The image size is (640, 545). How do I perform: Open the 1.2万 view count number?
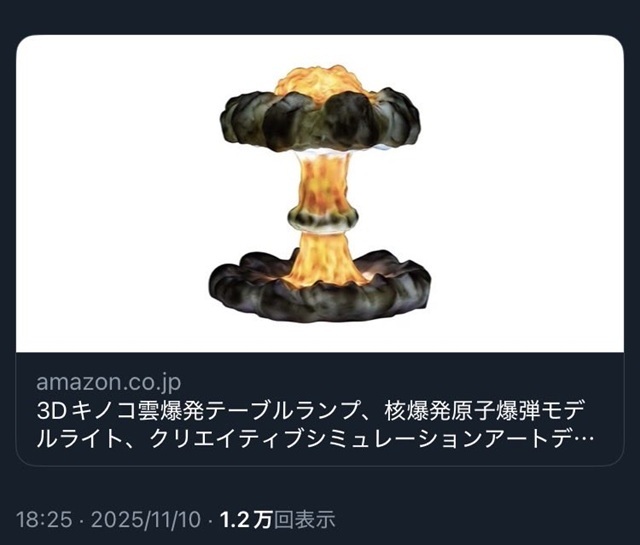pos(246,520)
